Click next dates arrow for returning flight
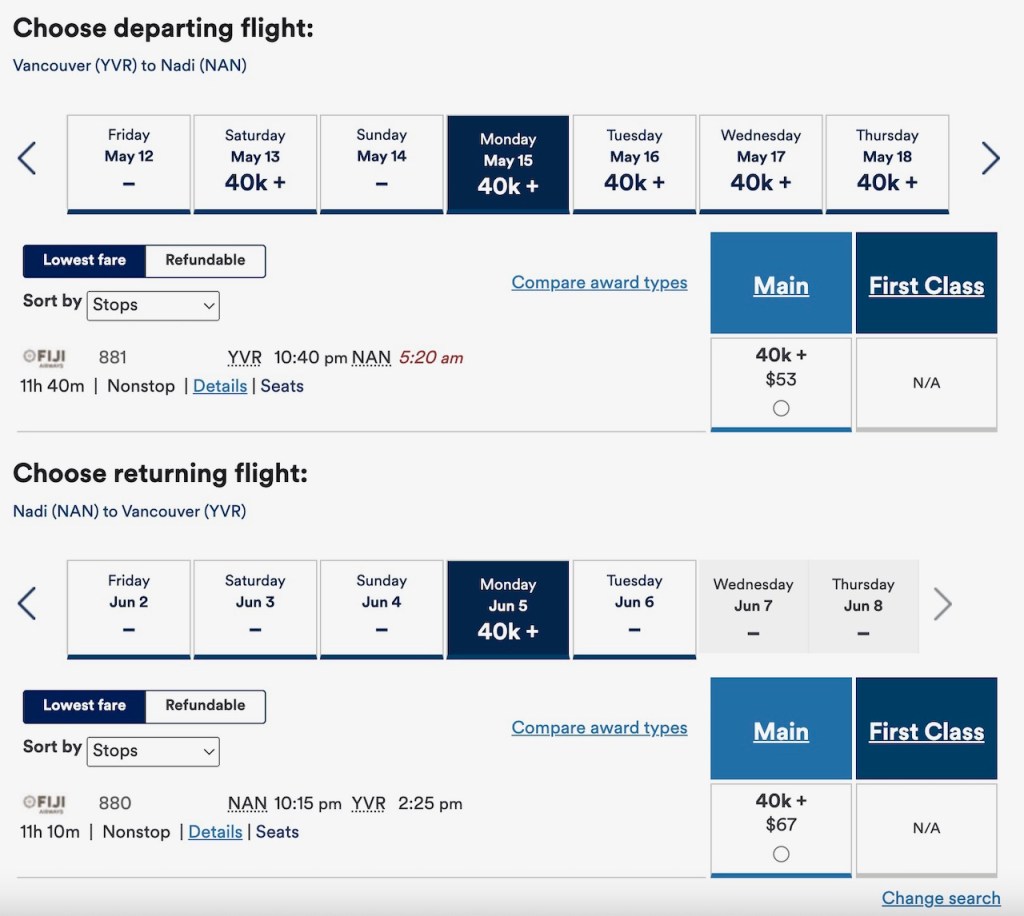 click(x=942, y=603)
